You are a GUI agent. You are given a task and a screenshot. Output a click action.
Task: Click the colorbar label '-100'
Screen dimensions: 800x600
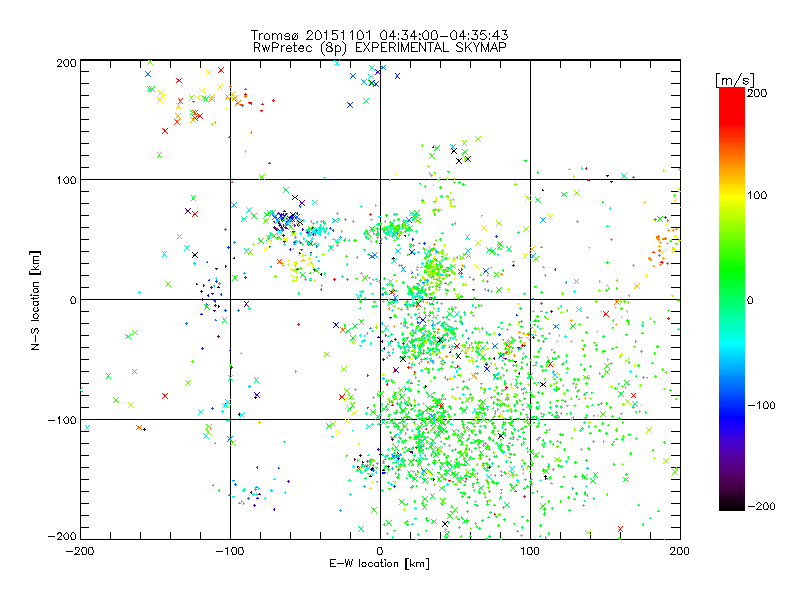tap(761, 405)
